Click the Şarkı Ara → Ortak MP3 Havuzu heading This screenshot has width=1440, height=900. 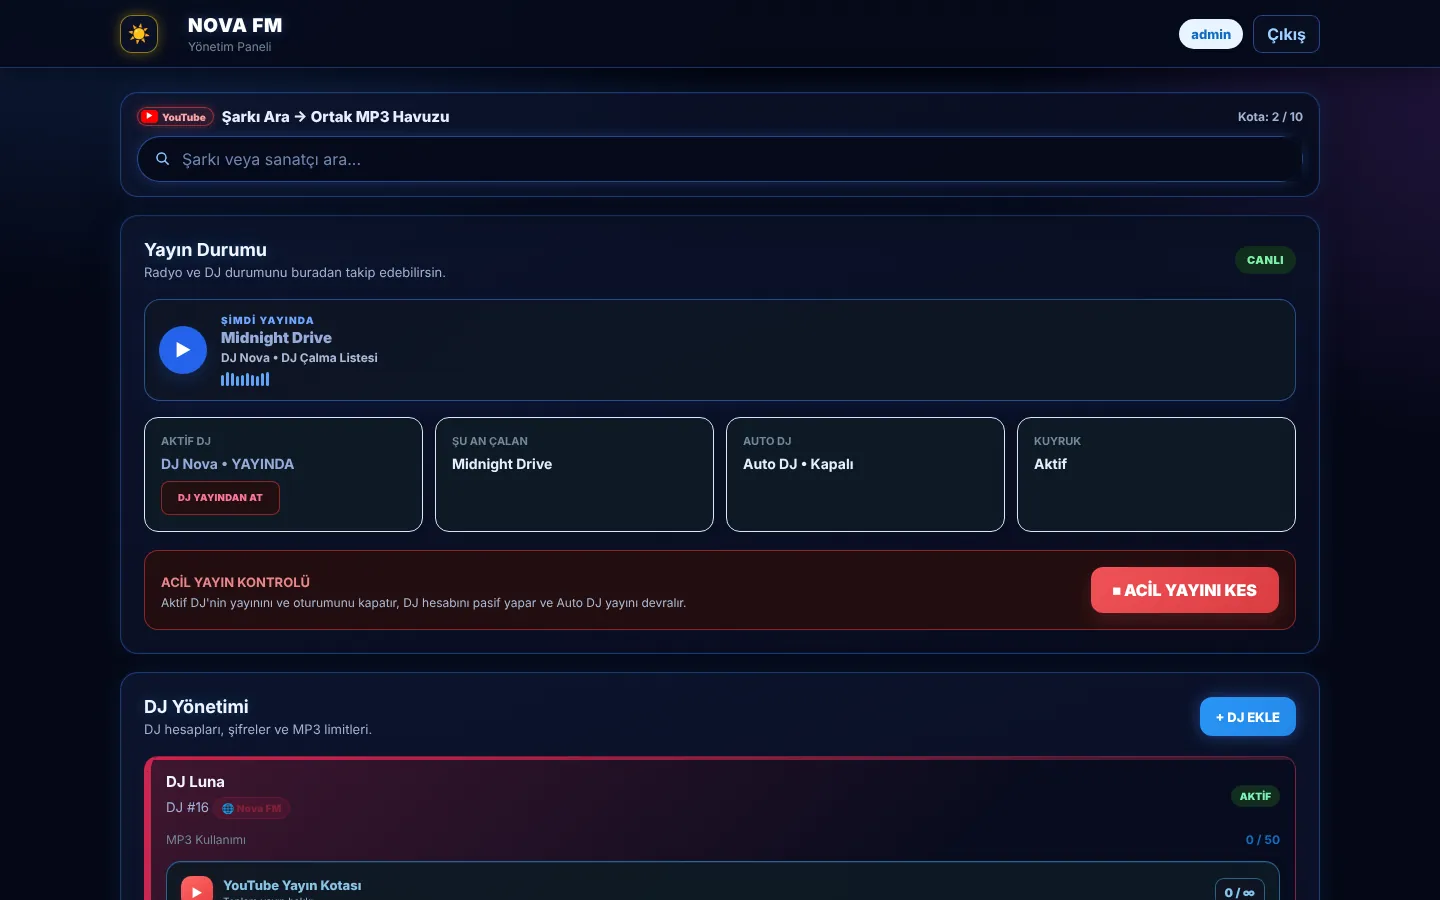(x=335, y=117)
